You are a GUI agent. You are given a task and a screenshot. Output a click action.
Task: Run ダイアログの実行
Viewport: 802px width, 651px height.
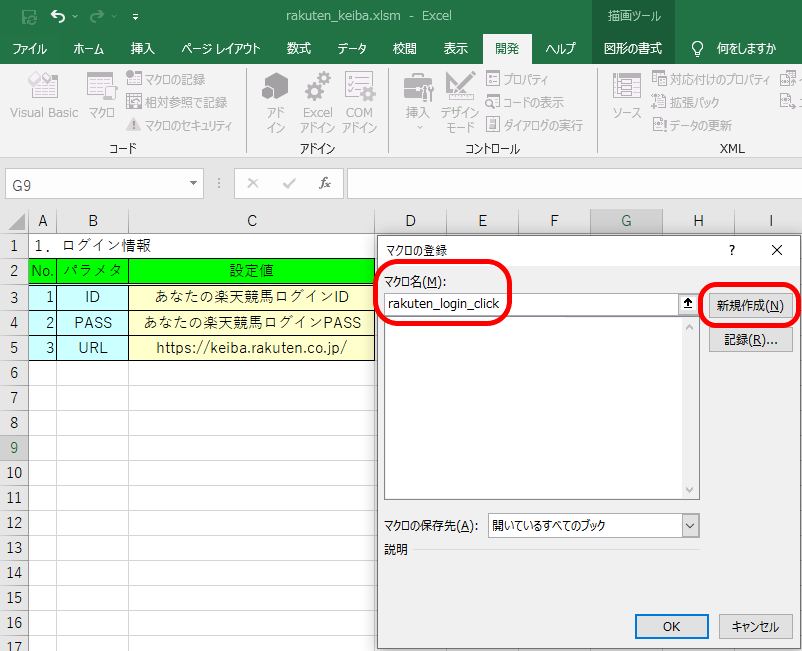(x=534, y=125)
